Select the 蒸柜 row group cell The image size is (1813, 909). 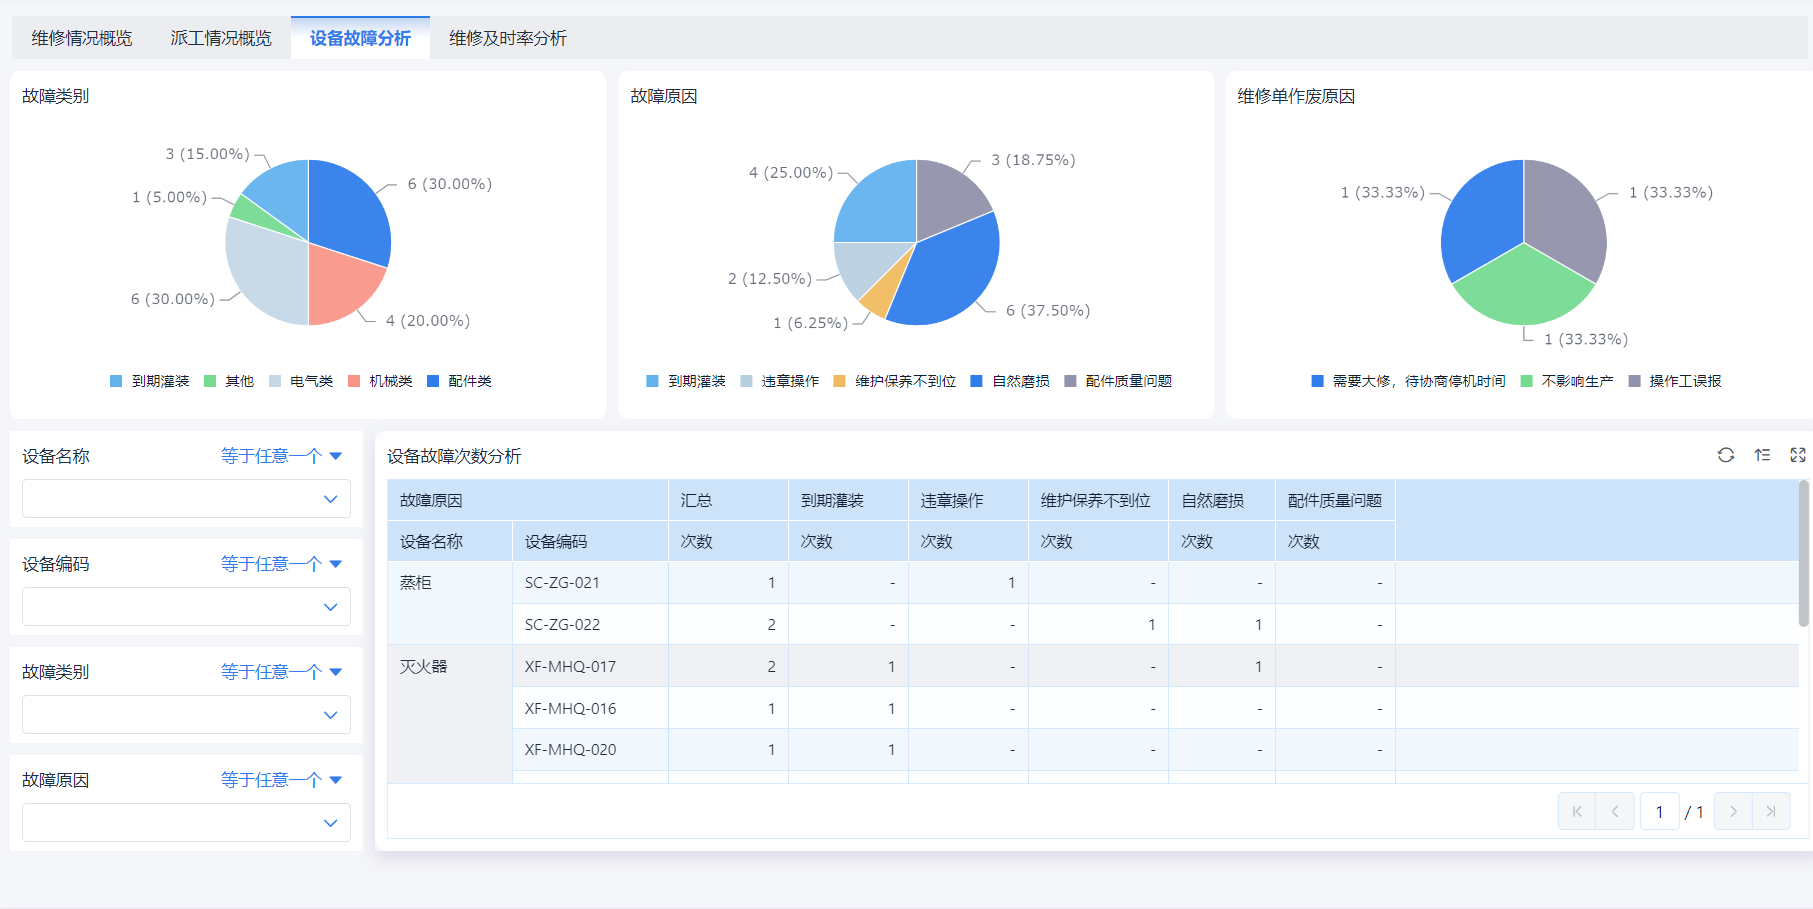[x=450, y=603]
